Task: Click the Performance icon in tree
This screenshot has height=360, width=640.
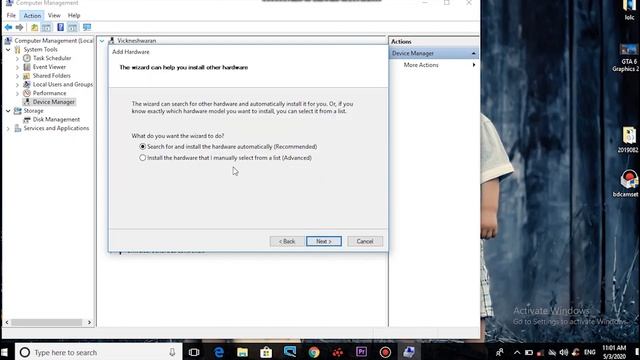Action: click(x=27, y=93)
